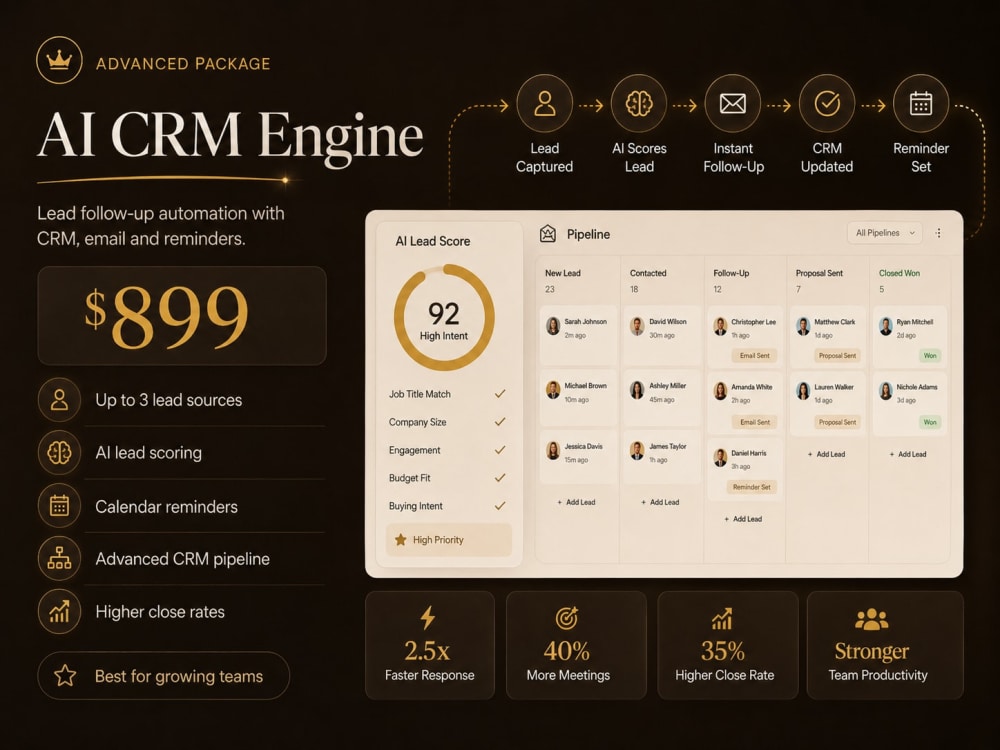Click the AI Lead Score panel title
This screenshot has width=1000, height=750.
pyautogui.click(x=432, y=241)
